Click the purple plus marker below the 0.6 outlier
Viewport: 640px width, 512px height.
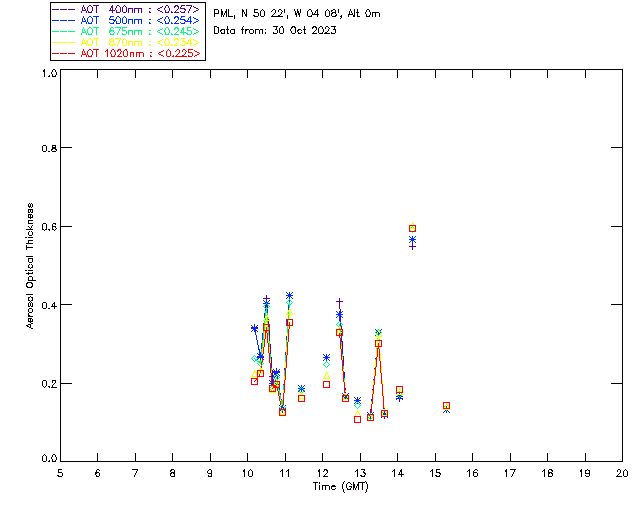tap(413, 247)
